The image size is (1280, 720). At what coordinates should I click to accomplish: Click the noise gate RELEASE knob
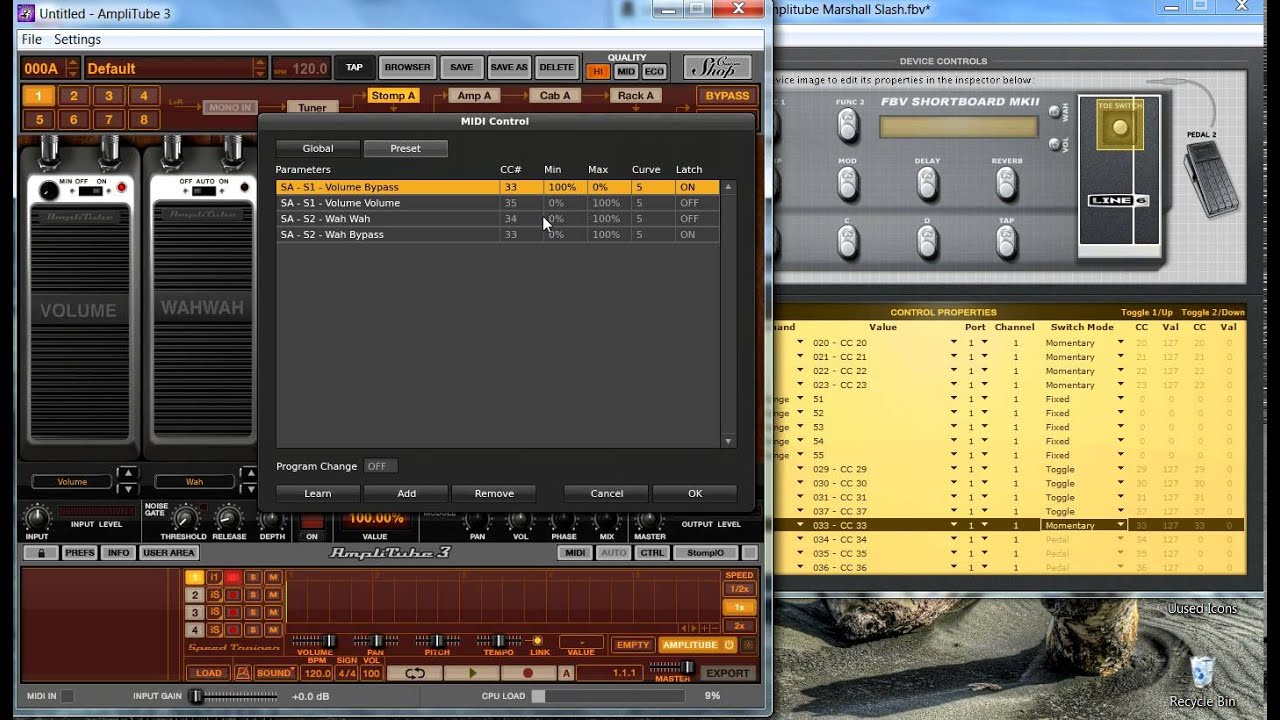[x=229, y=518]
